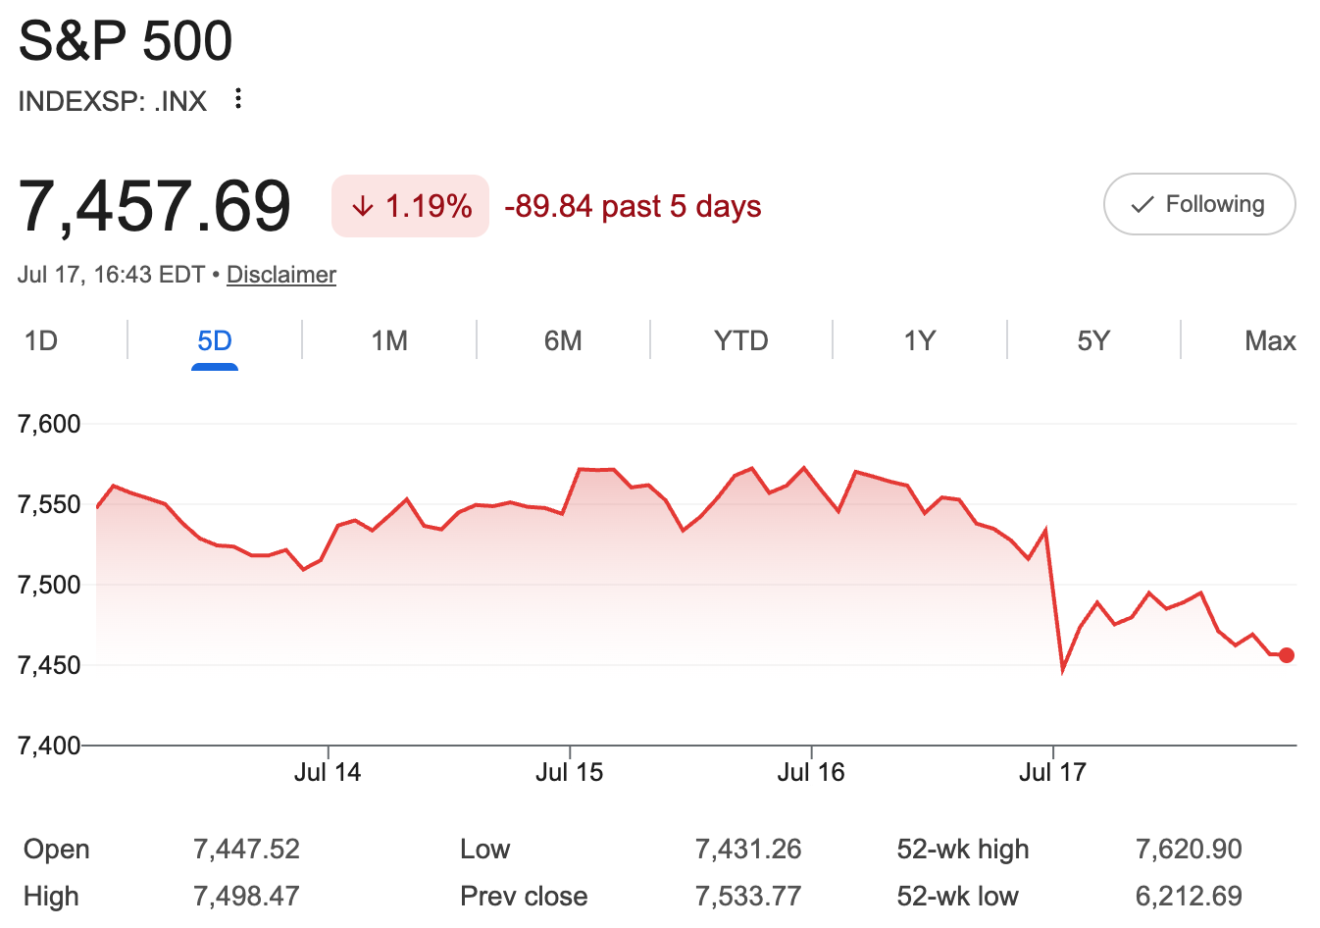Click the Jul 16 axis marker
1320x928 pixels.
(811, 772)
